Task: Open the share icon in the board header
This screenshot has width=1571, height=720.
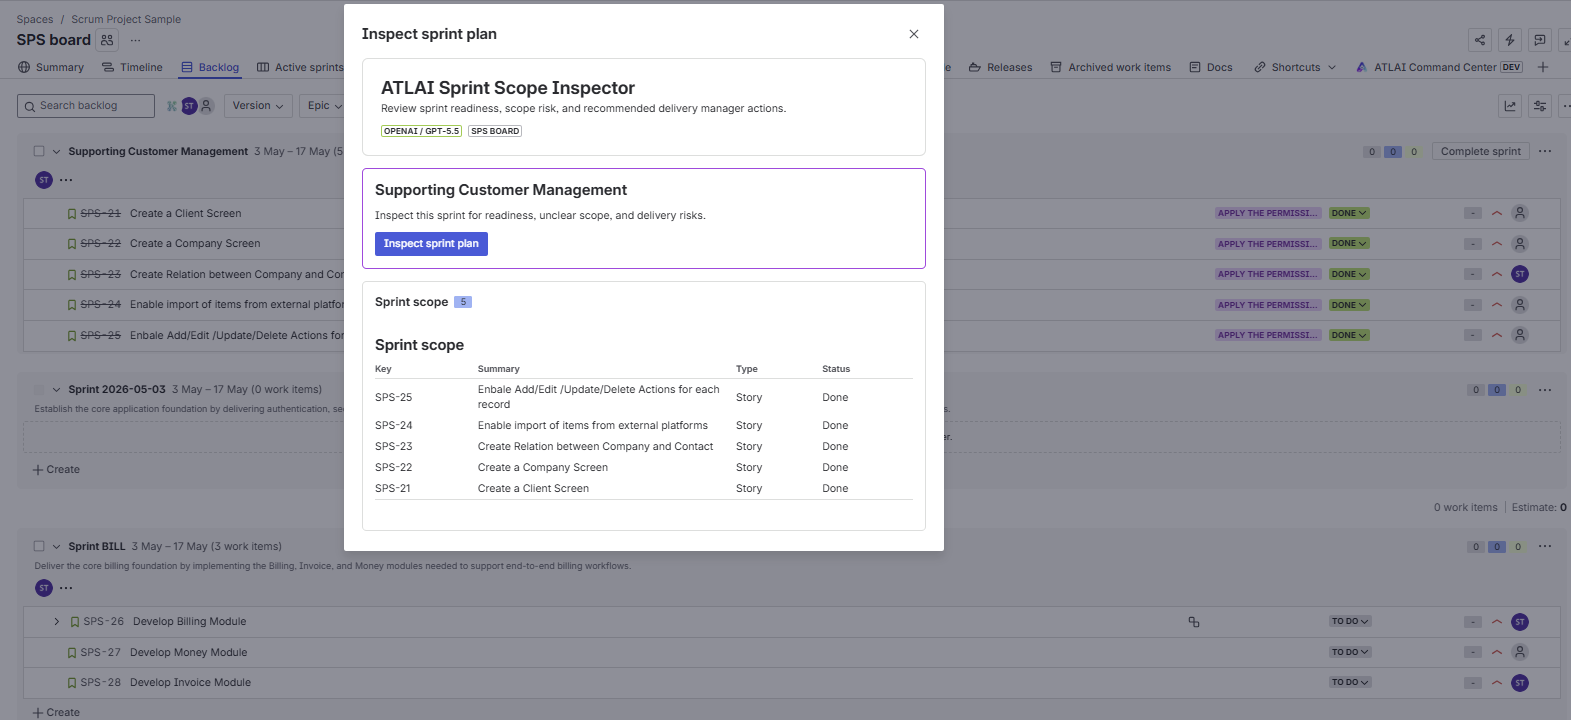Action: tap(1480, 40)
